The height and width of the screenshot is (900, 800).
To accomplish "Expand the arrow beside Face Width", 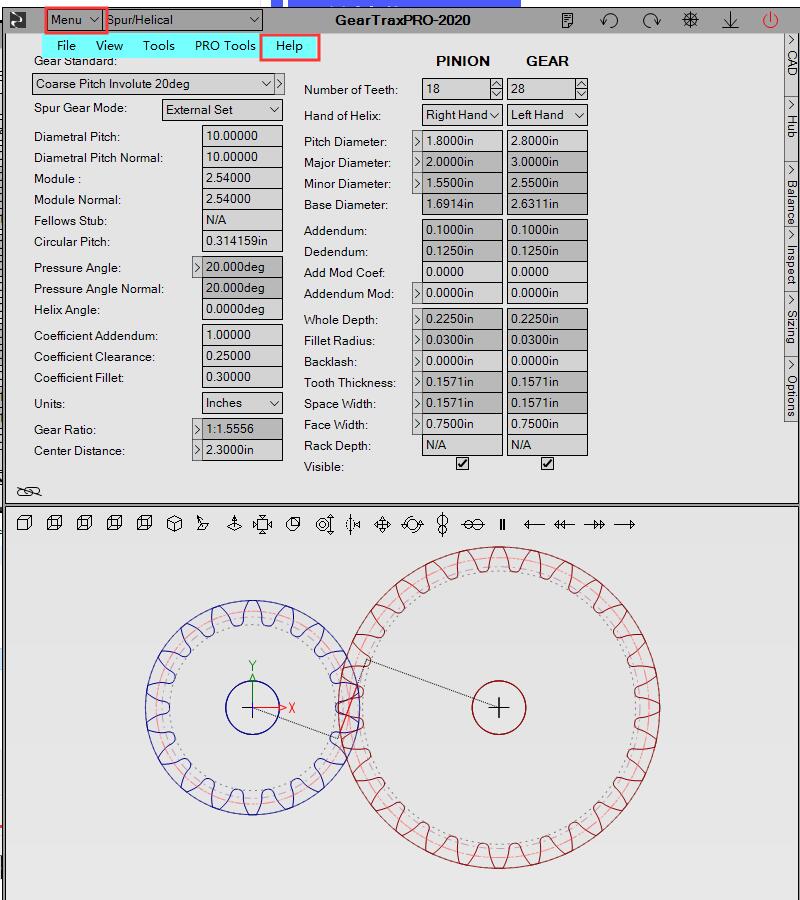I will pyautogui.click(x=417, y=424).
